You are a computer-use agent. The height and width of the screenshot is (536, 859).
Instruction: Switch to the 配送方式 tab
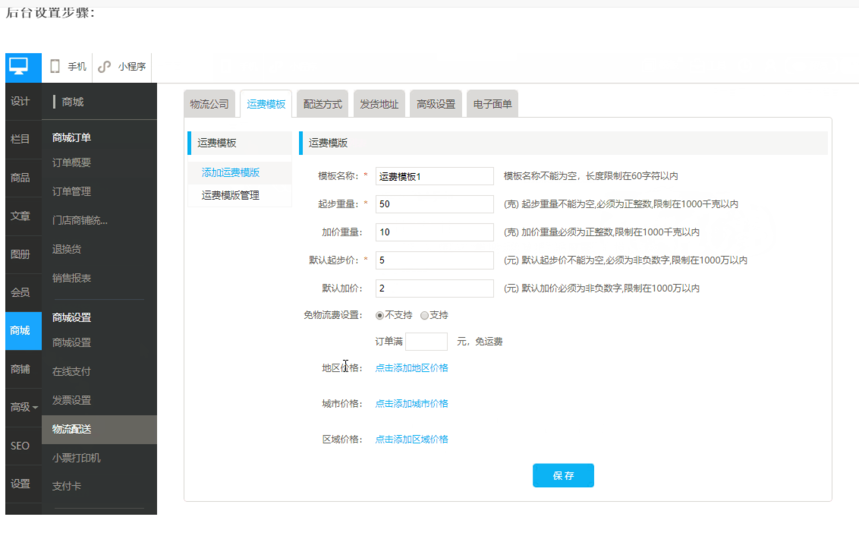(323, 104)
